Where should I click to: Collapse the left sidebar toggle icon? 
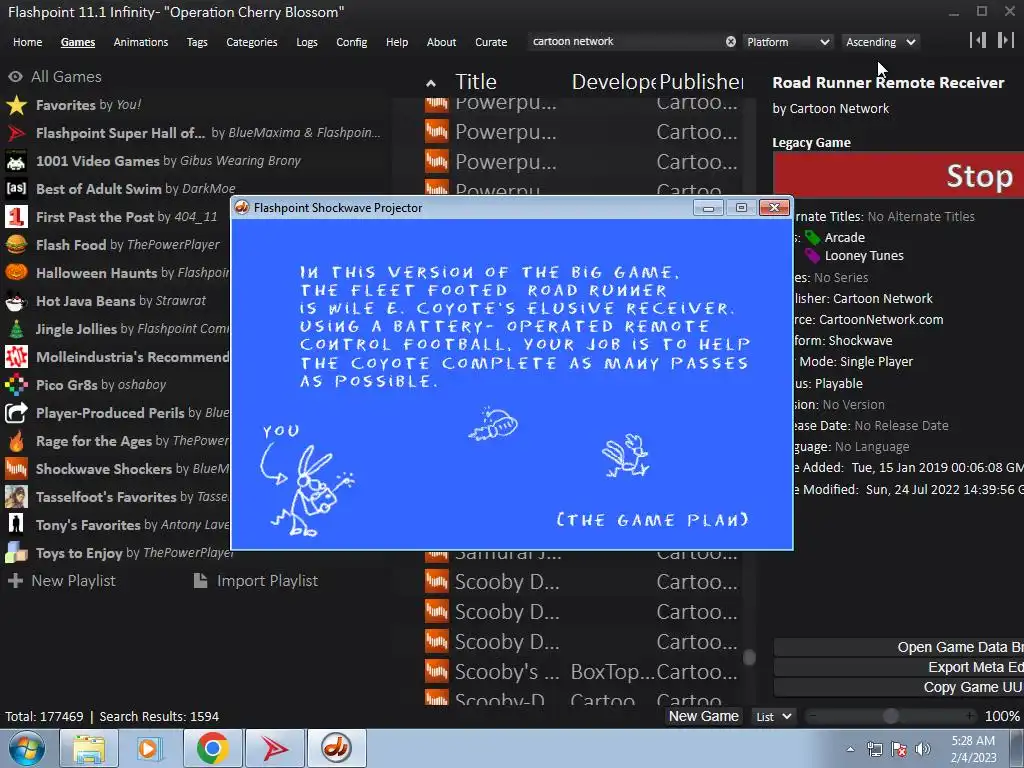pyautogui.click(x=978, y=40)
